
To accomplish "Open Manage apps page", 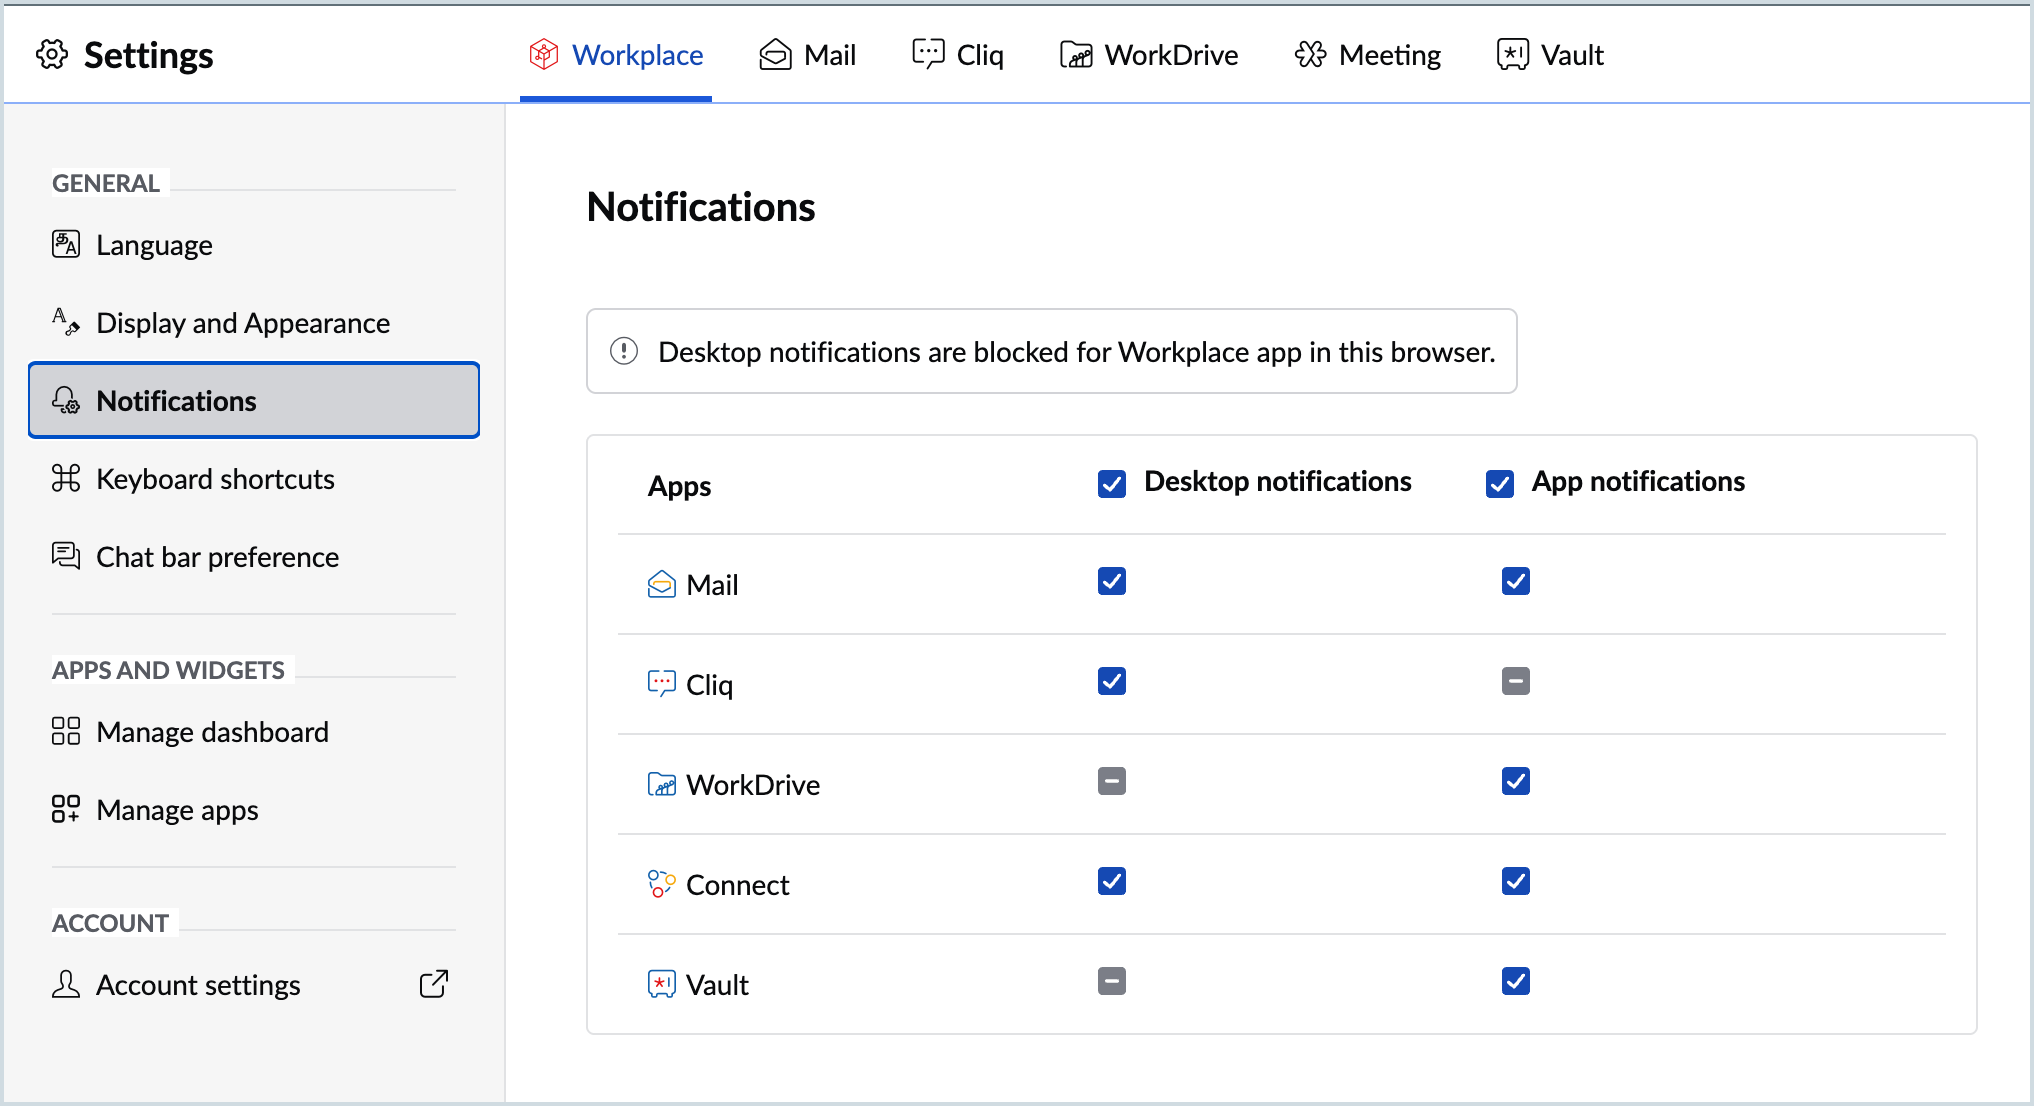I will [x=254, y=809].
